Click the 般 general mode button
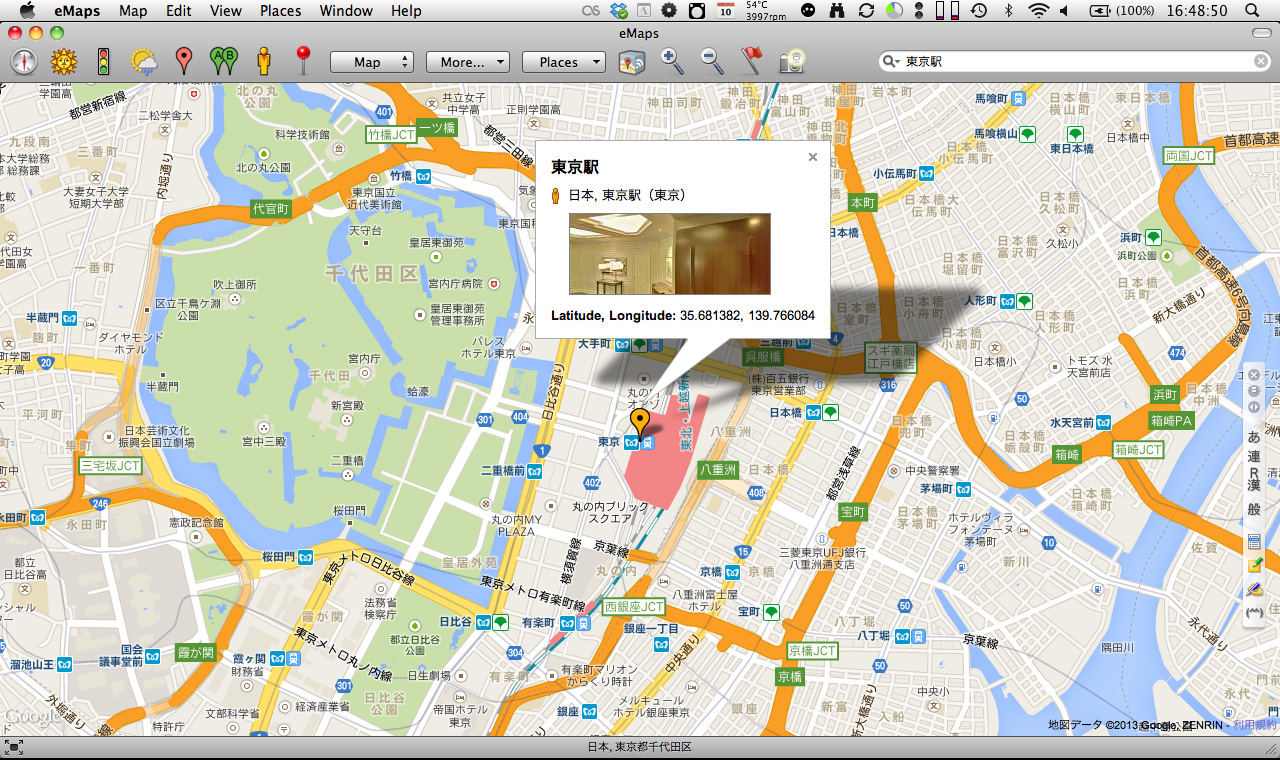 point(1254,509)
